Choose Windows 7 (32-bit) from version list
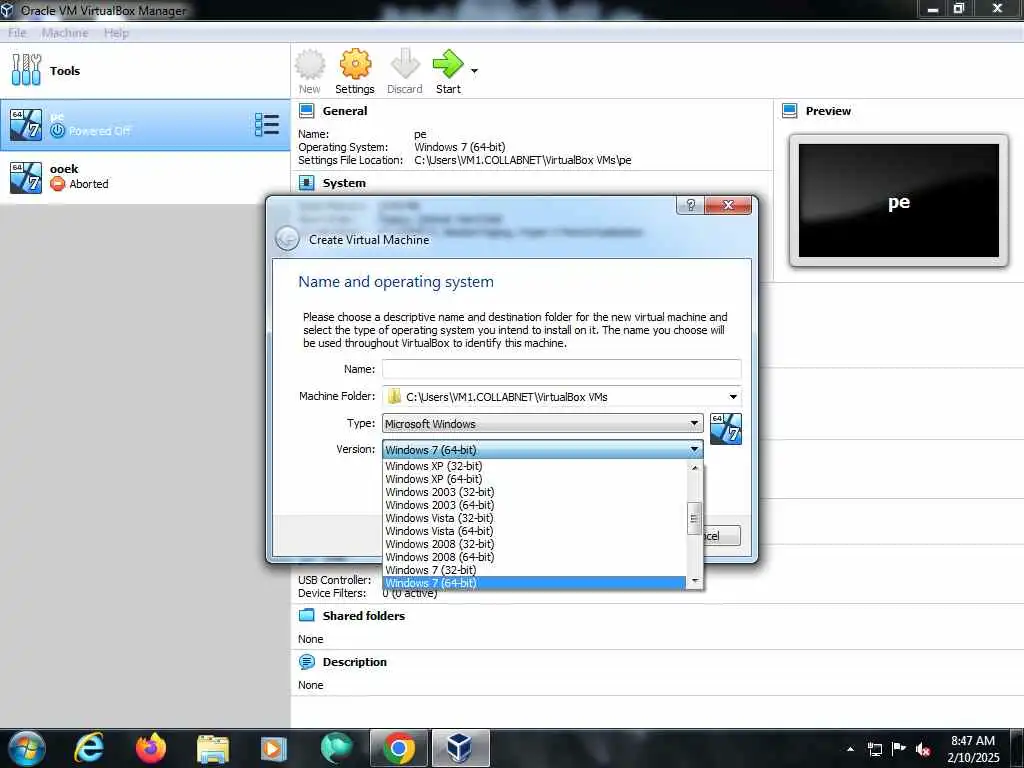The image size is (1024, 768). point(534,570)
